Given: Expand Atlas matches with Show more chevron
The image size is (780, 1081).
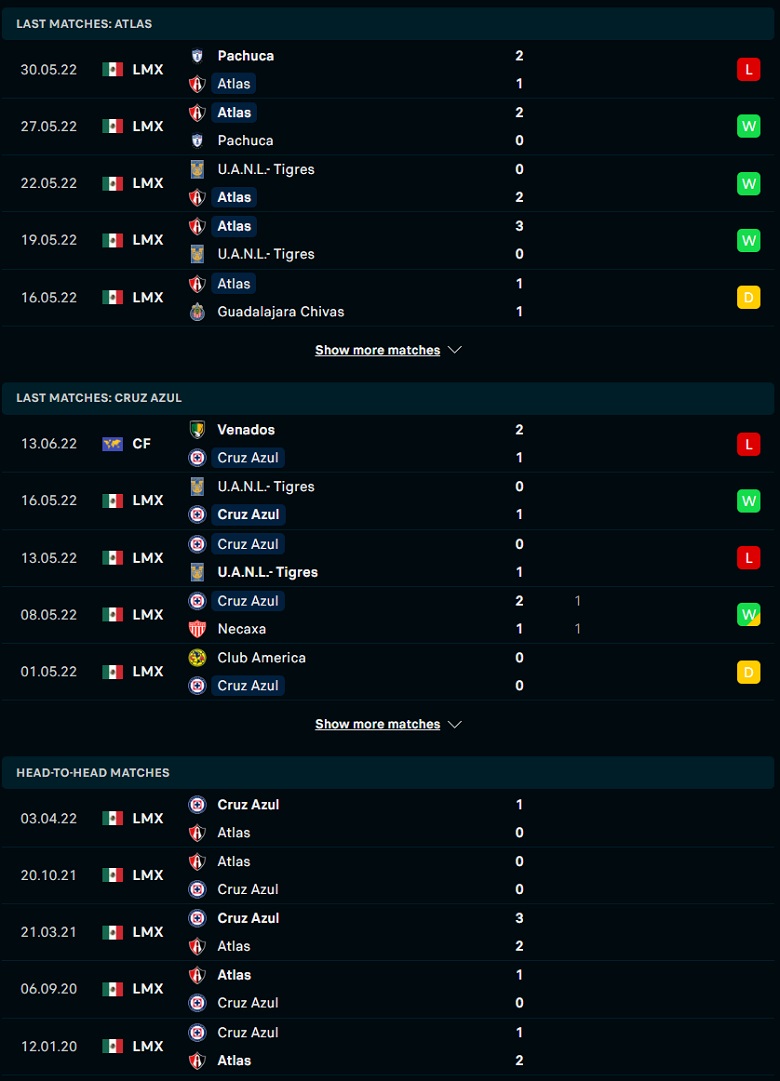Looking at the screenshot, I should [454, 350].
